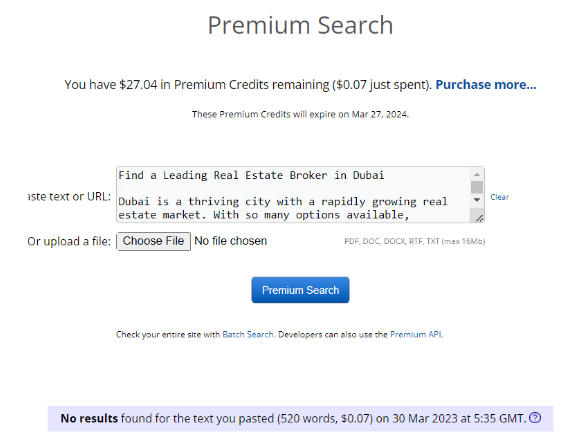
Task: Run the blue Premium Search button
Action: tap(300, 290)
